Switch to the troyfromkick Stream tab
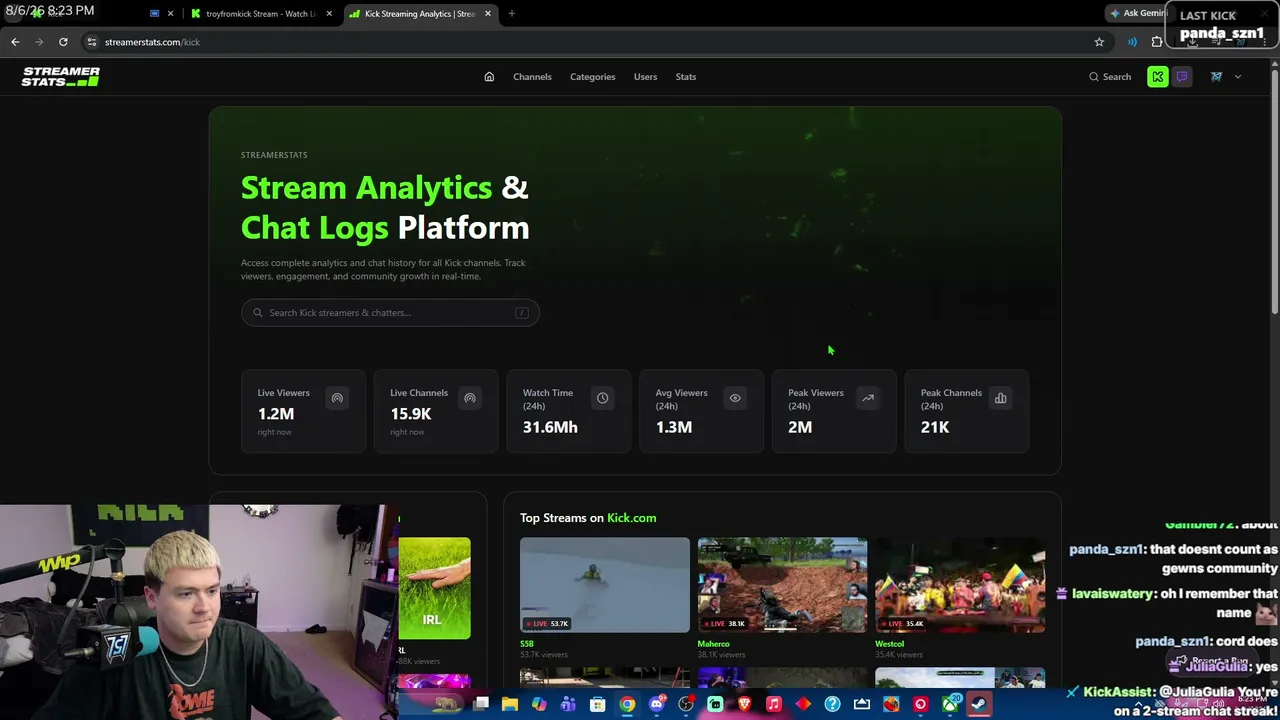Viewport: 1280px width, 720px height. [262, 14]
